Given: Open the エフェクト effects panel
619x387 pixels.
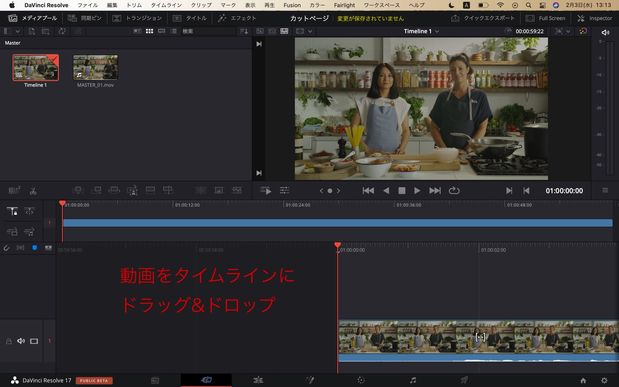Looking at the screenshot, I should pos(237,18).
